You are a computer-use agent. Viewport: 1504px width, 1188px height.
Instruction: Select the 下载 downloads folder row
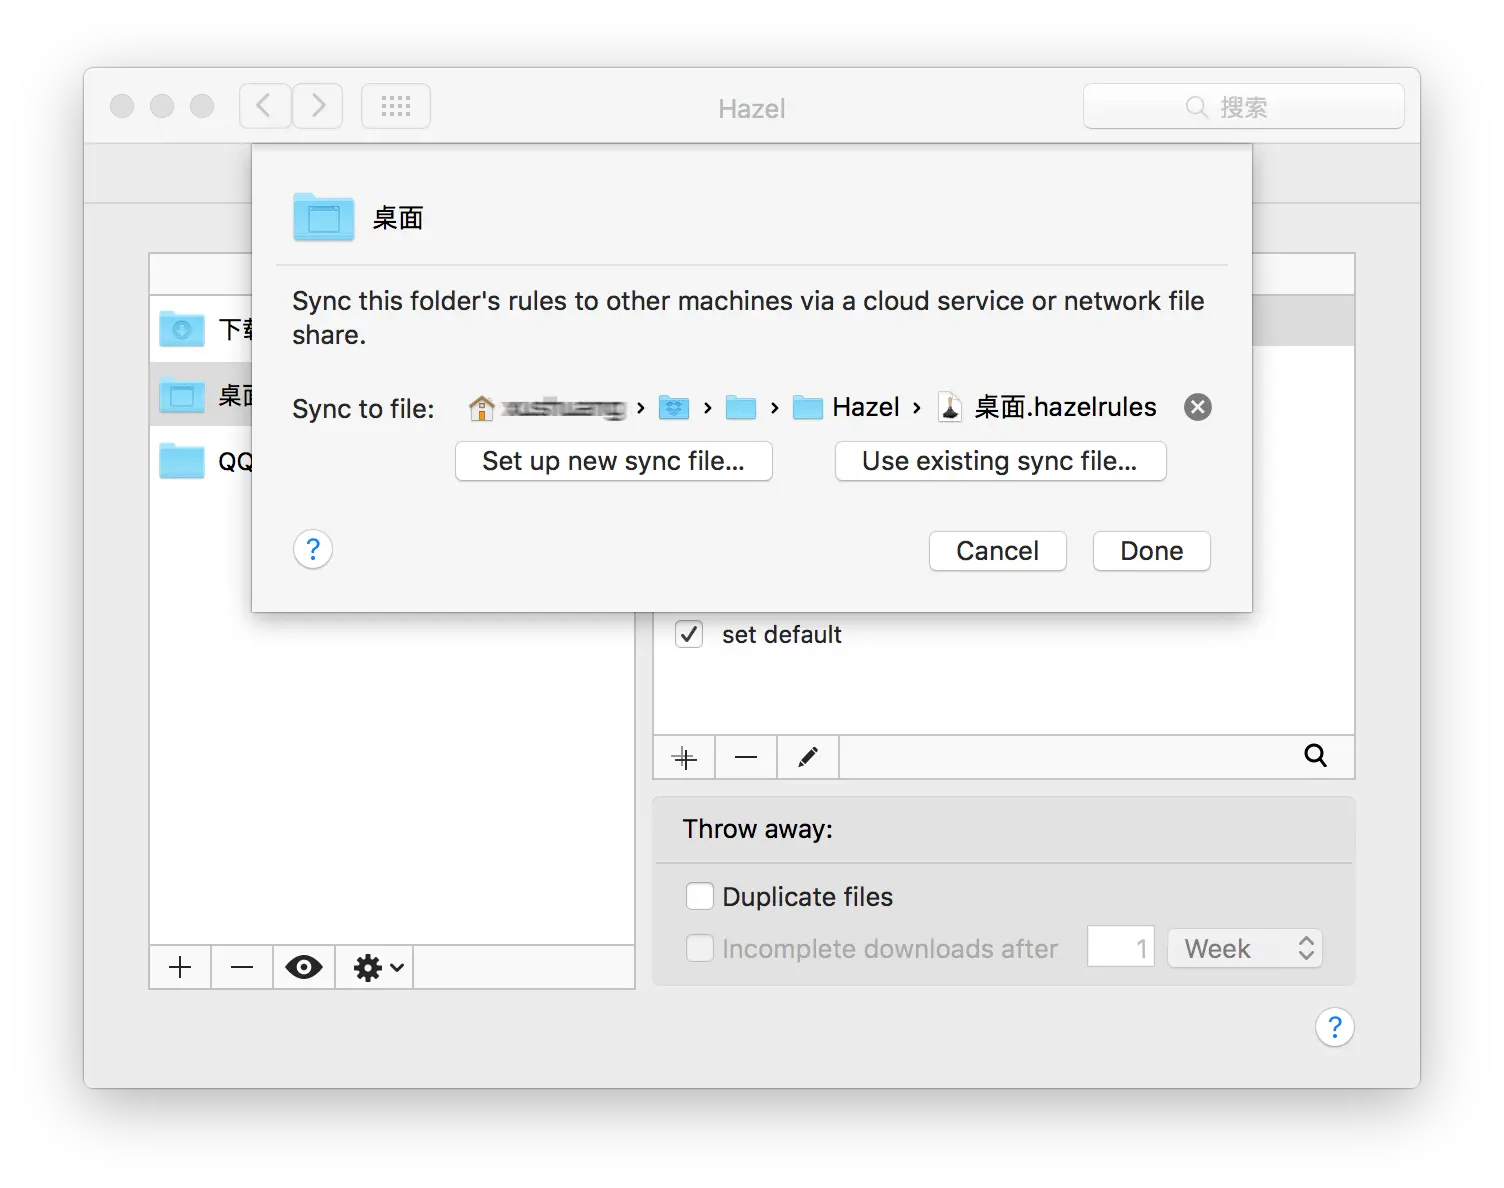pos(202,328)
